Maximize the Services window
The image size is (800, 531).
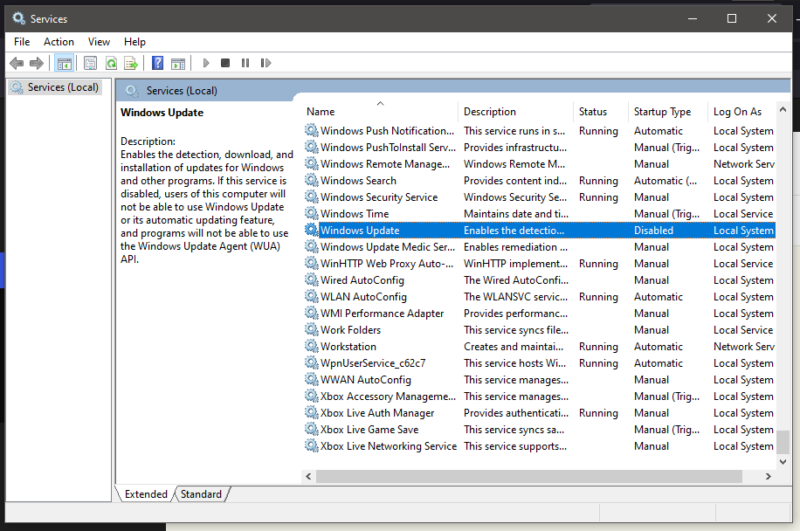[x=732, y=19]
